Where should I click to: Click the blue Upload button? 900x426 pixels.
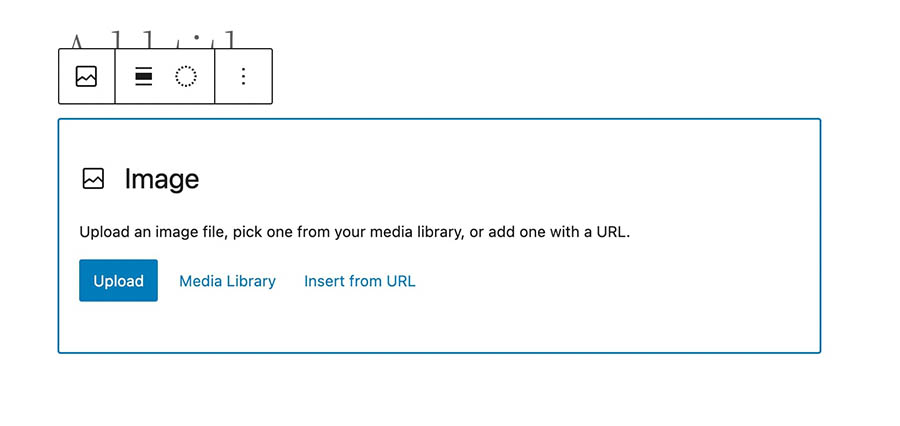118,281
